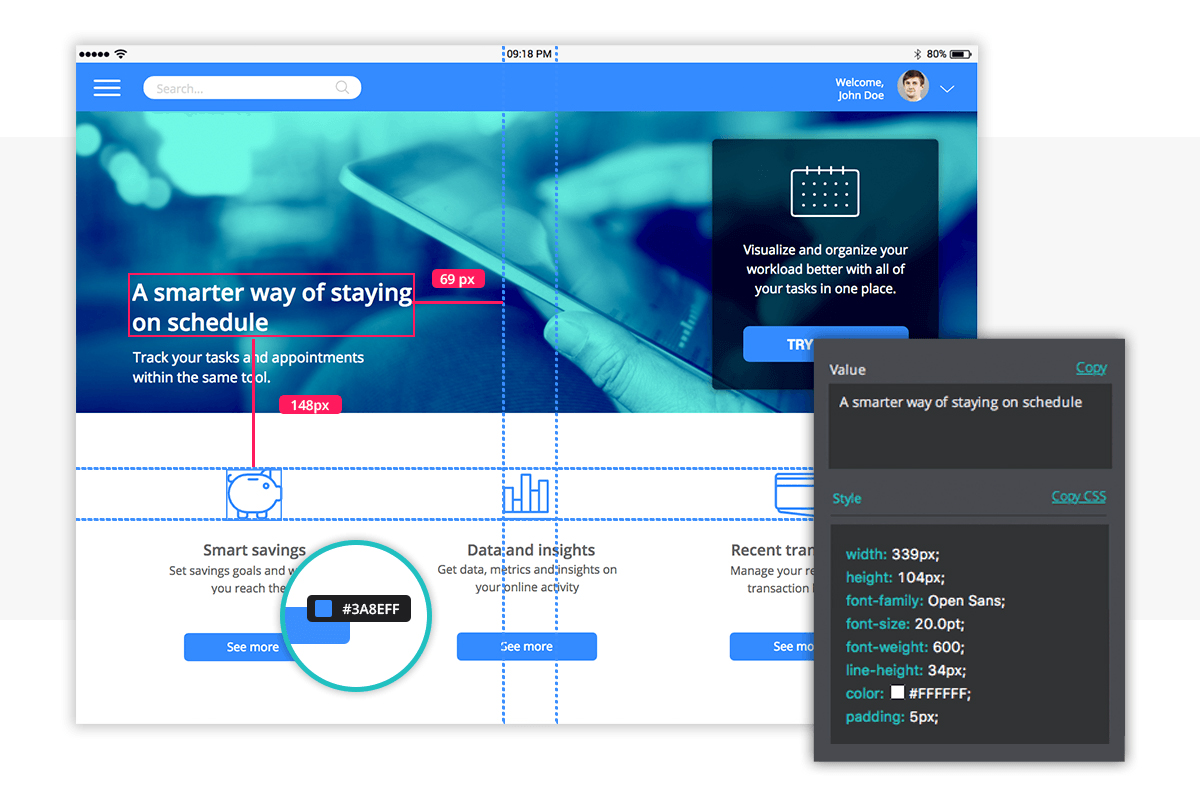Click the Copy link beside Value
Viewport: 1200px width, 800px height.
1091,368
